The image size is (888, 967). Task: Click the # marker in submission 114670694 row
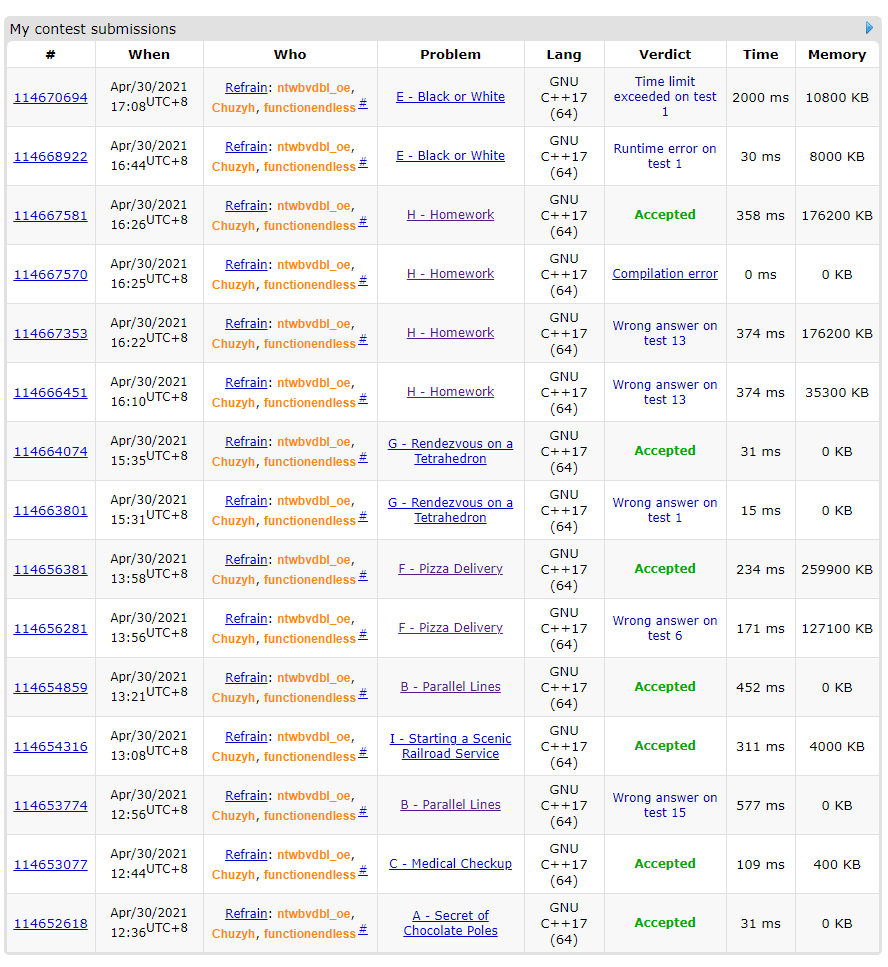363,103
